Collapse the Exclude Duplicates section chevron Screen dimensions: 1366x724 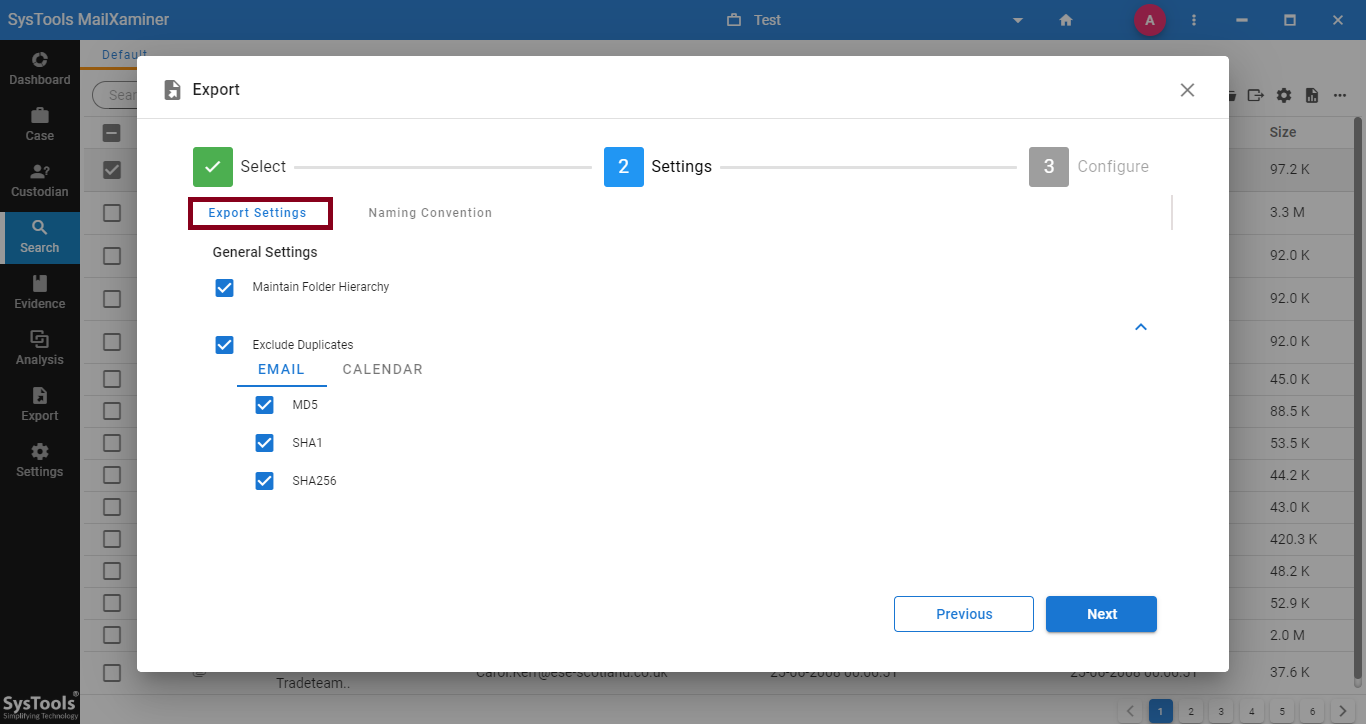[x=1141, y=327]
